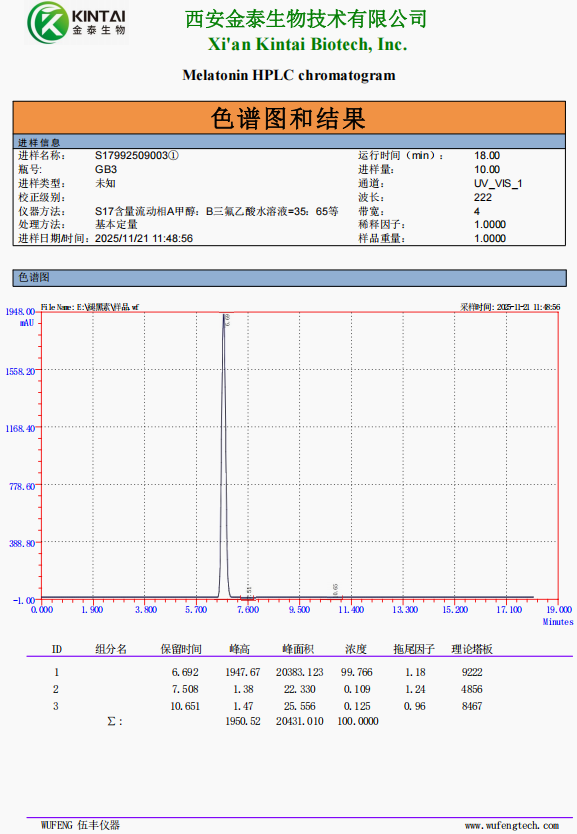This screenshot has height=834, width=577.
Task: Click the x-axis label '17.100'
Action: [509, 610]
